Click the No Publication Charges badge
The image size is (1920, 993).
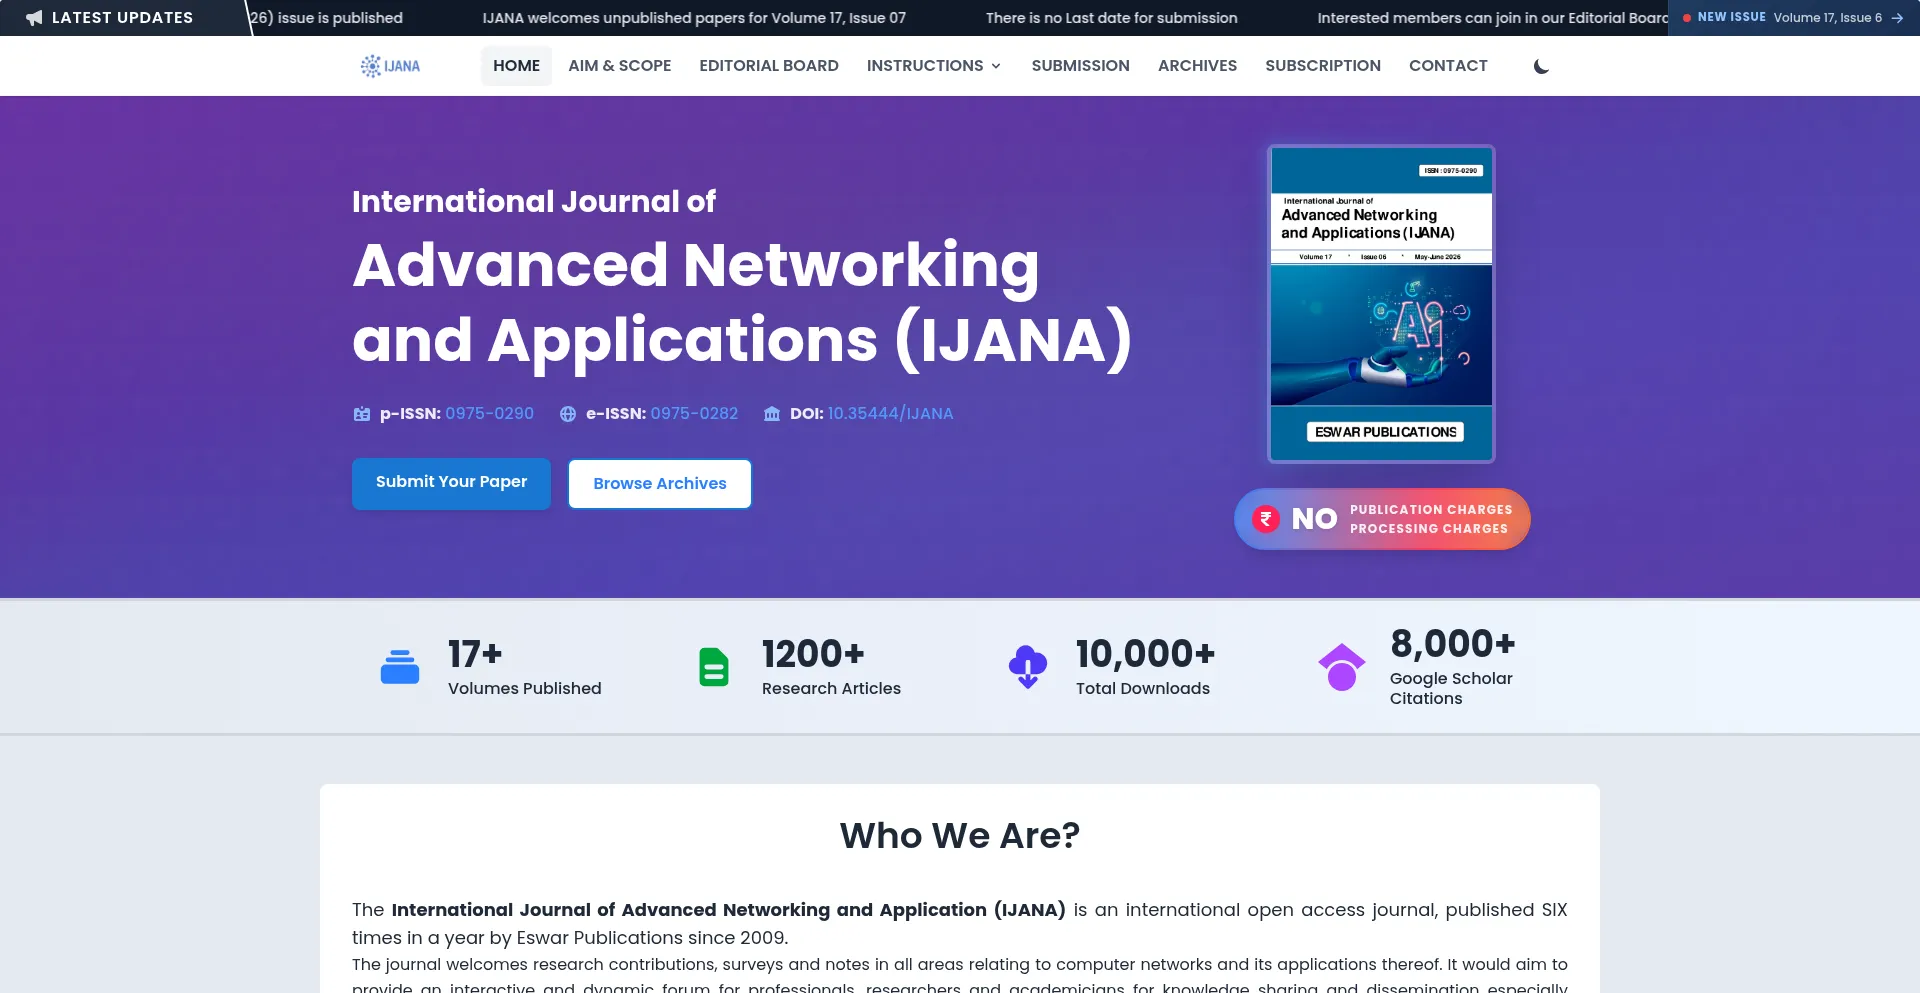point(1382,519)
